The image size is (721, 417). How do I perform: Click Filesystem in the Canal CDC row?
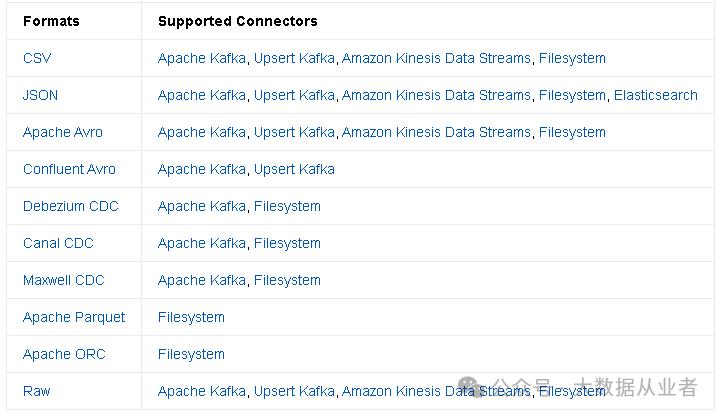(x=287, y=243)
